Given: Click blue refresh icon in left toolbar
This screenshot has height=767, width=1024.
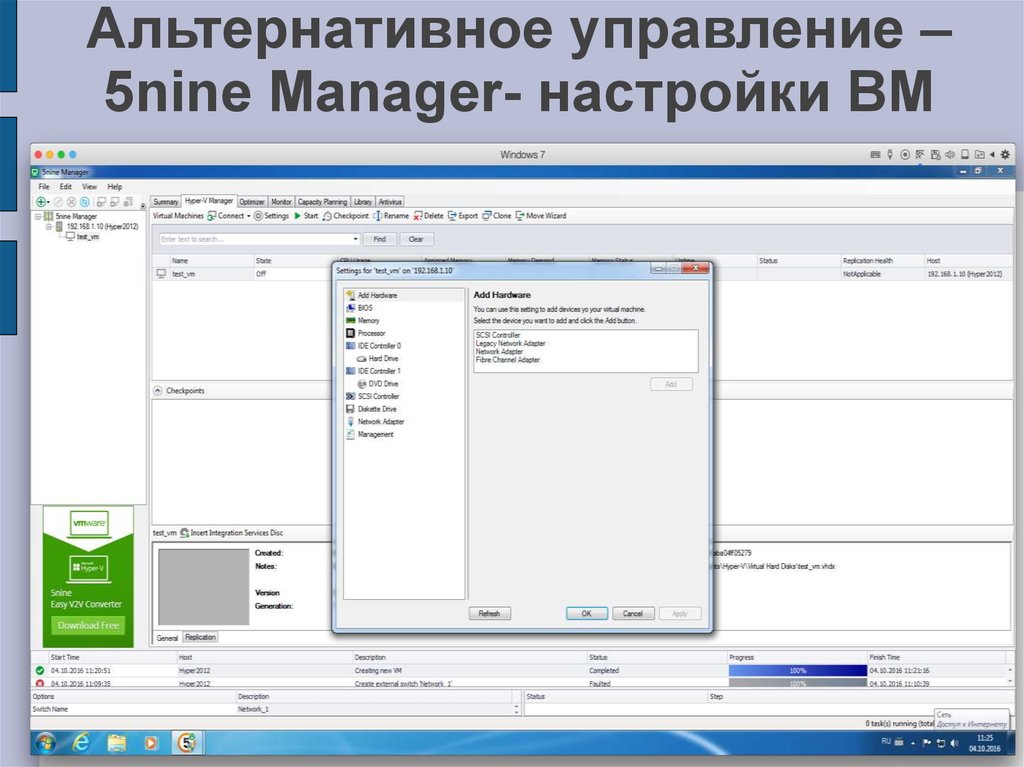Looking at the screenshot, I should coord(84,202).
